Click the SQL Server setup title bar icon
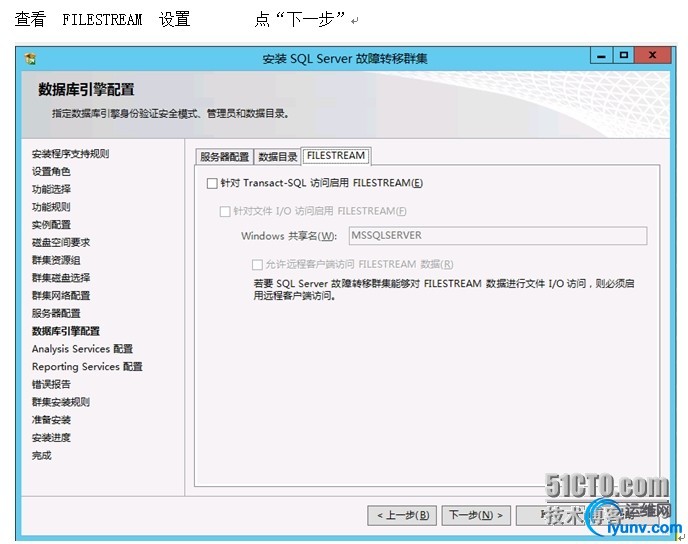Screen dimensions: 688x544 click(30, 58)
